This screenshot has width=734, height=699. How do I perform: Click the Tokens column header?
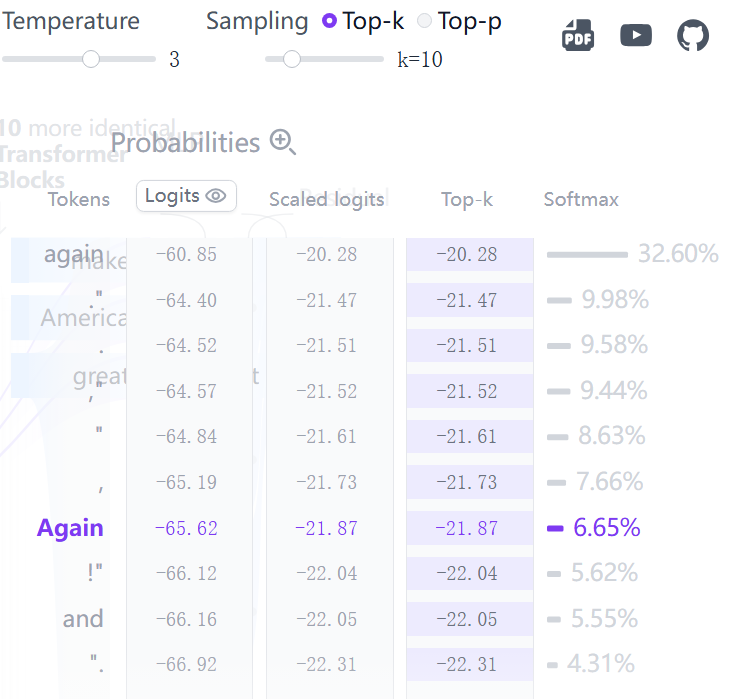[79, 199]
